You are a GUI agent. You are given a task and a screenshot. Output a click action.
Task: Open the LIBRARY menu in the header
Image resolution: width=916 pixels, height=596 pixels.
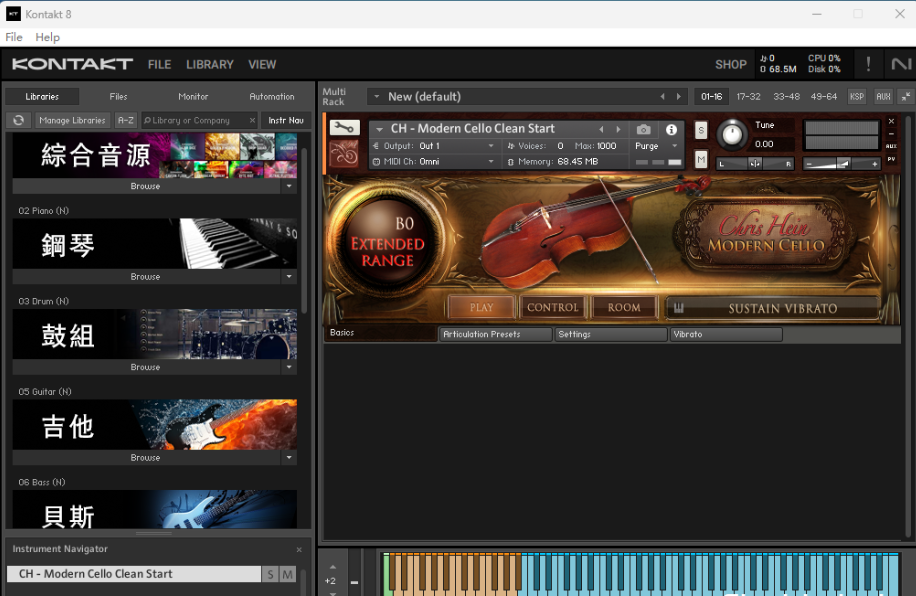pyautogui.click(x=210, y=64)
